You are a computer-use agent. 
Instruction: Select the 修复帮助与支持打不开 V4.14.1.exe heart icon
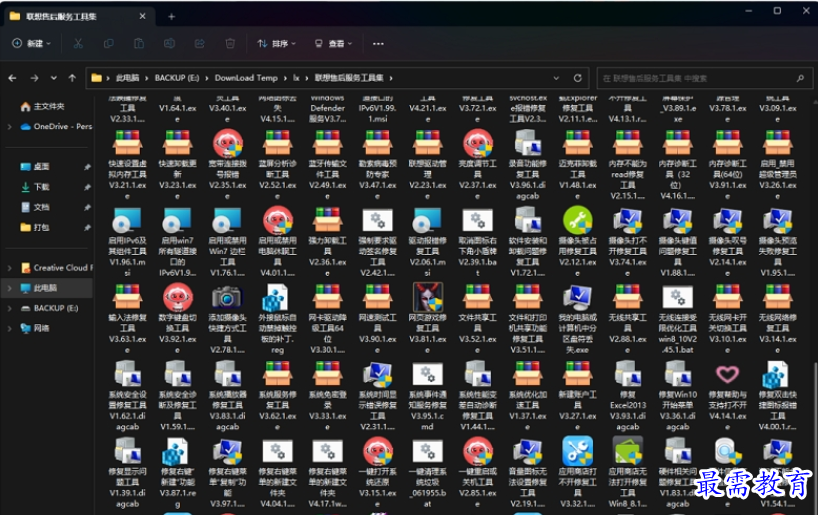pyautogui.click(x=728, y=374)
